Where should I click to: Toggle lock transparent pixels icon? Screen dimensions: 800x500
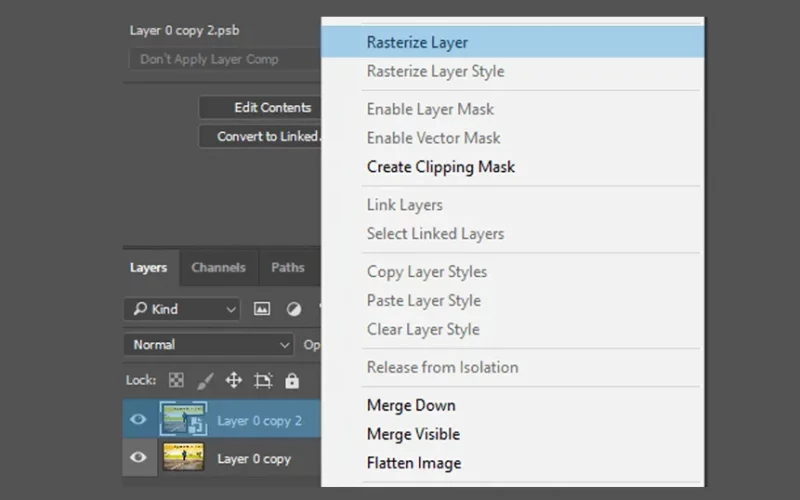pyautogui.click(x=176, y=380)
